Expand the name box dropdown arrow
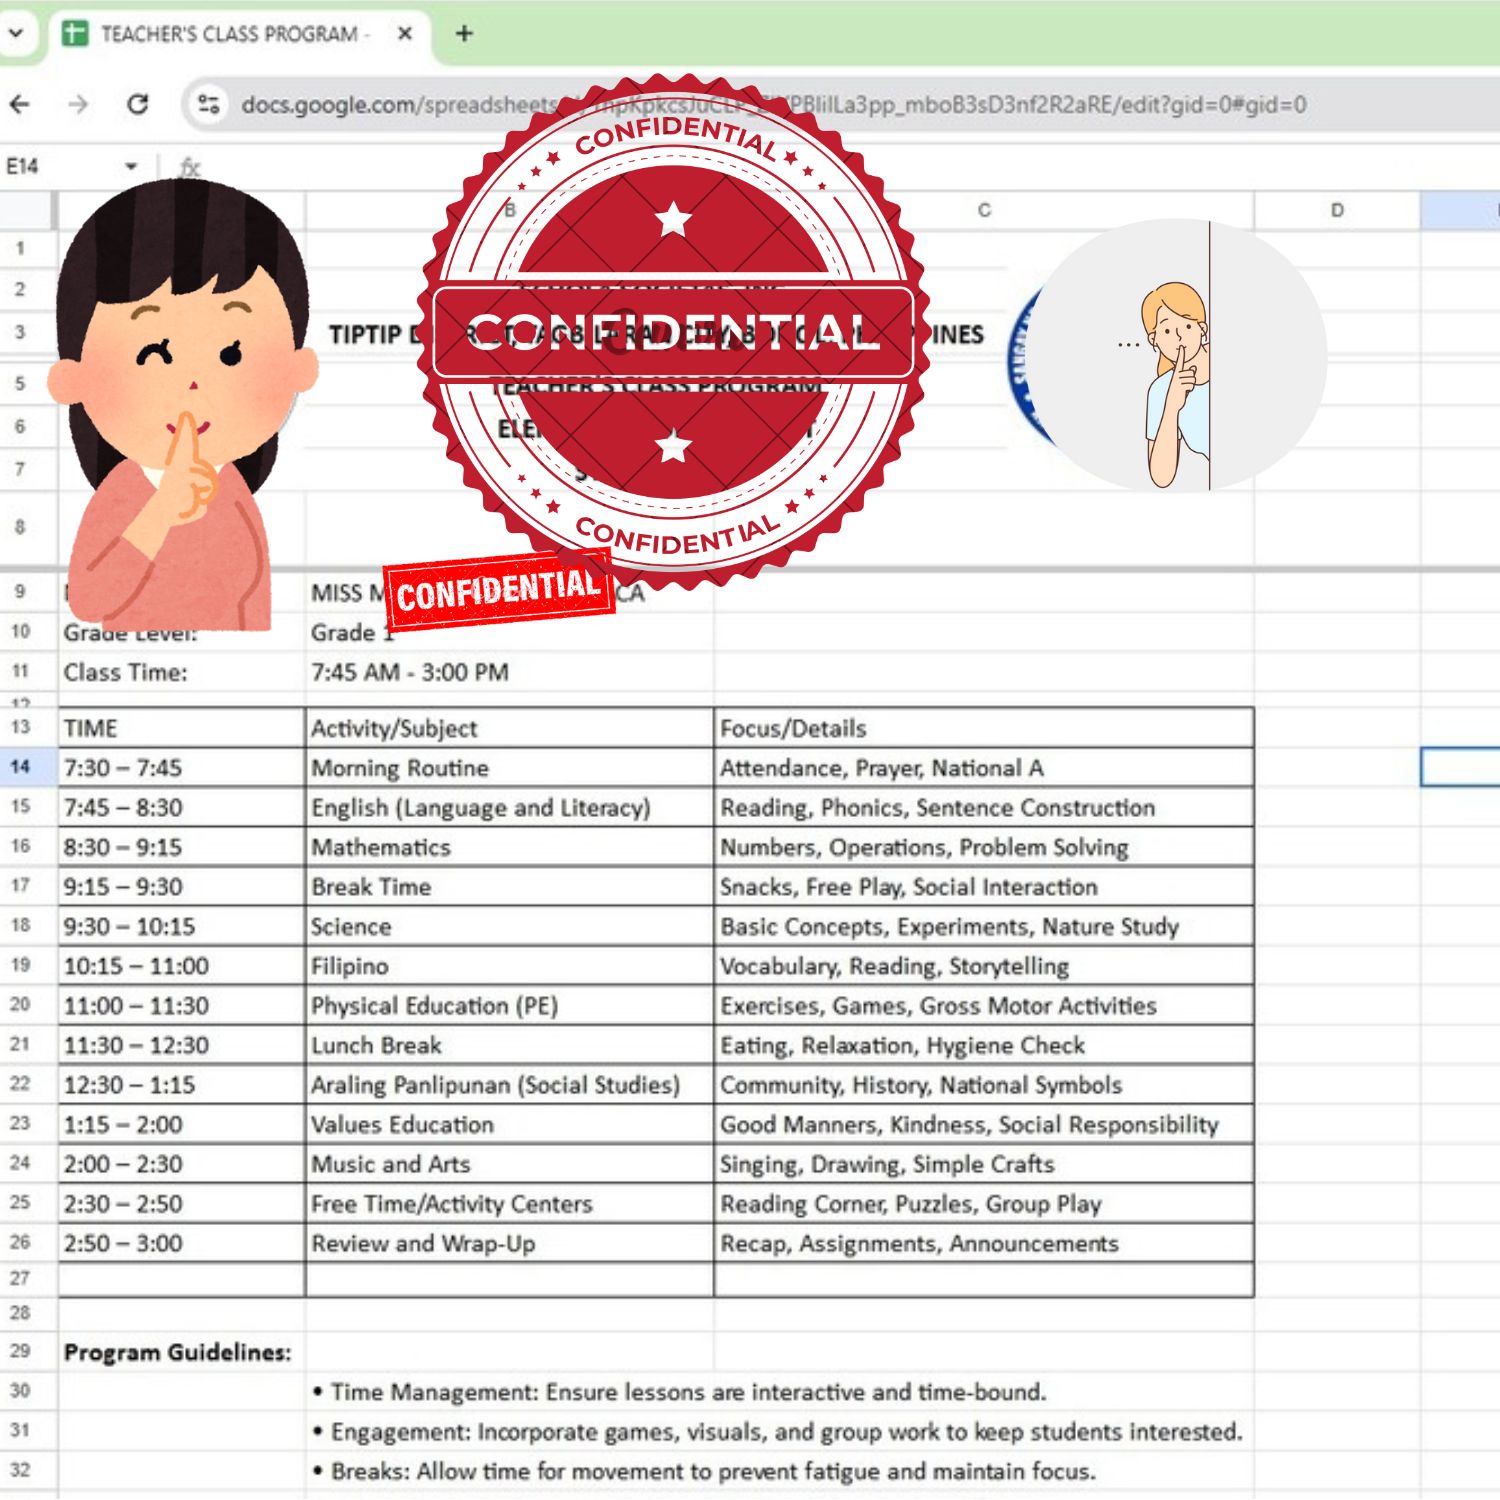The width and height of the screenshot is (1500, 1500). point(131,166)
